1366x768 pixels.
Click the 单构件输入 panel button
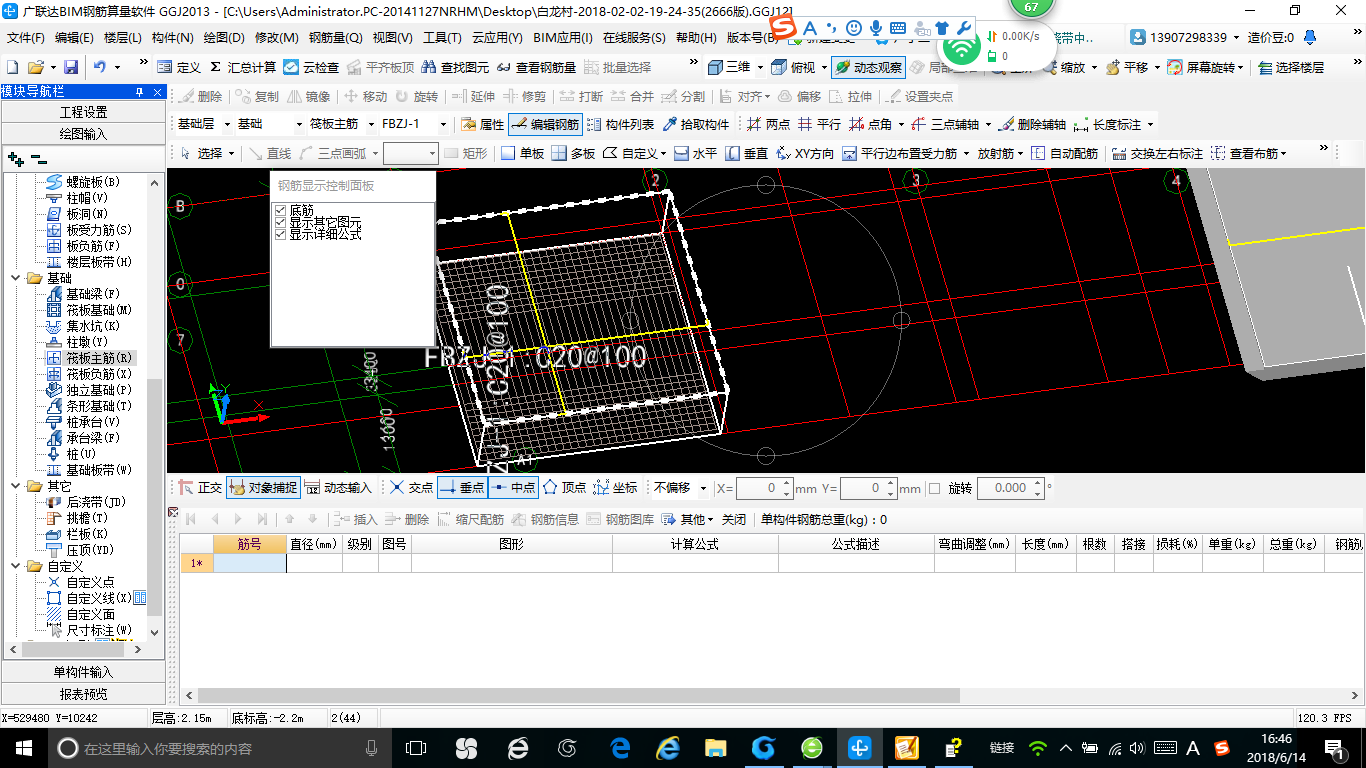coord(83,672)
